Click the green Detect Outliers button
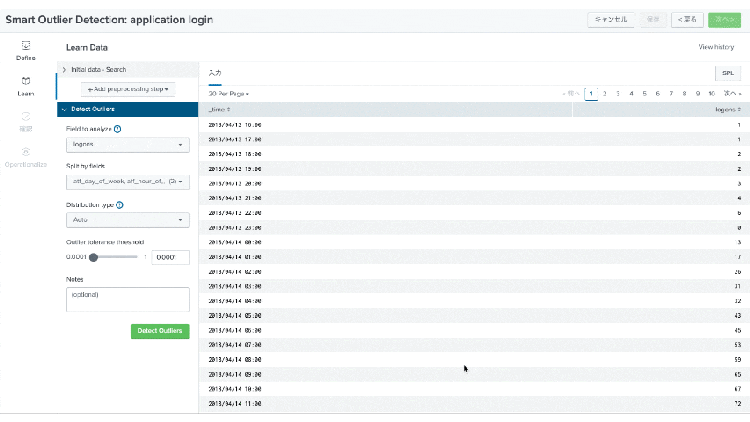The width and height of the screenshot is (750, 422). (160, 331)
